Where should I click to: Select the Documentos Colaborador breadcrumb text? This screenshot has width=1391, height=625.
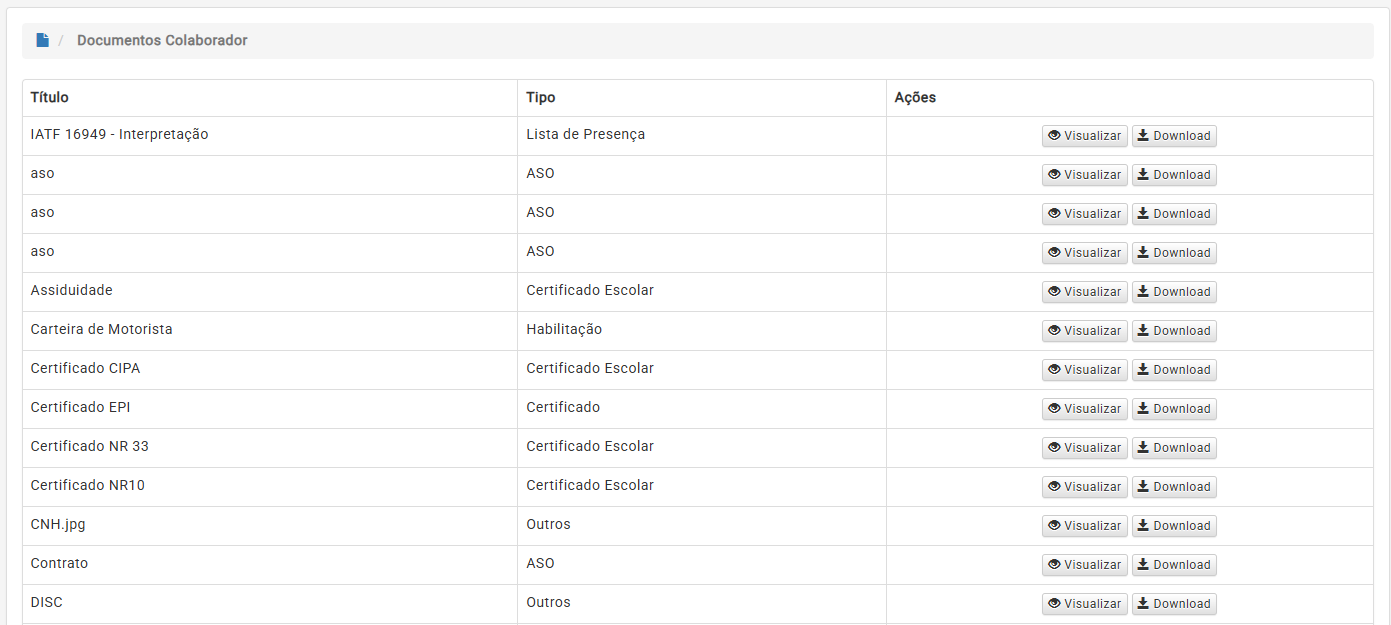162,40
